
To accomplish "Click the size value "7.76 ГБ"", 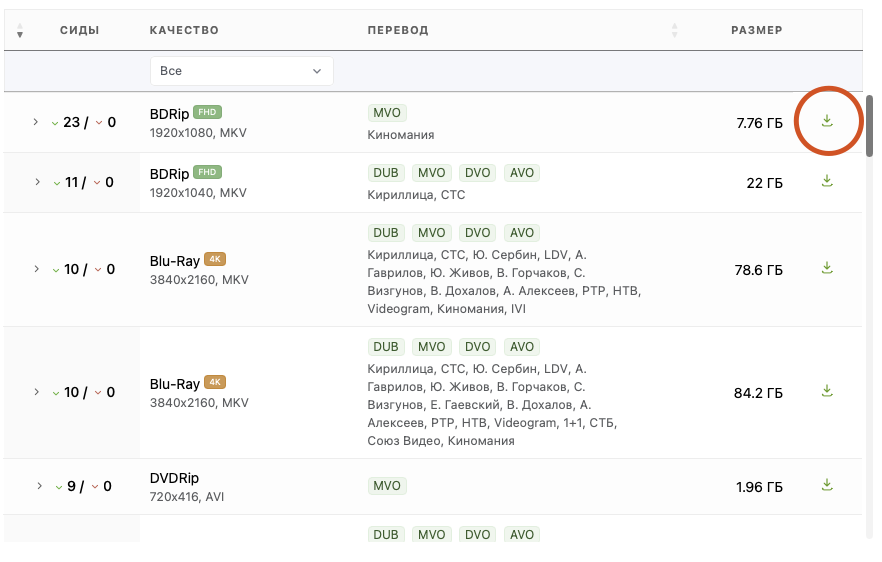I will coord(759,123).
